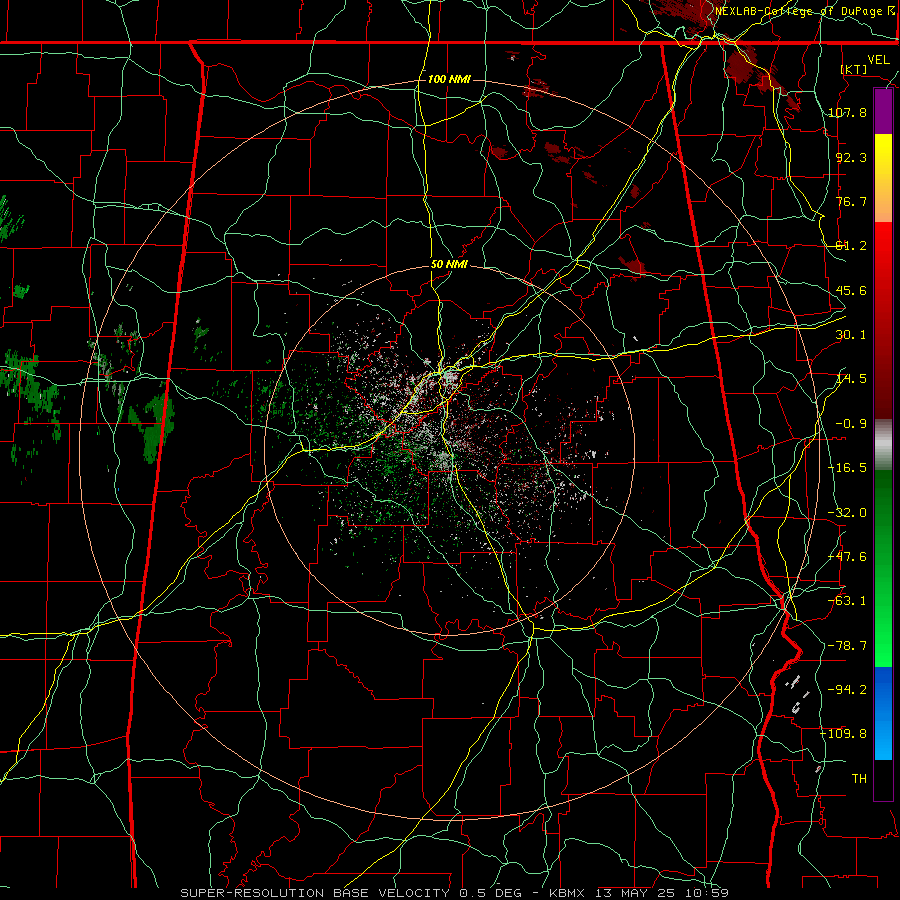
Task: Click the TH label on the legend
Action: point(859,779)
